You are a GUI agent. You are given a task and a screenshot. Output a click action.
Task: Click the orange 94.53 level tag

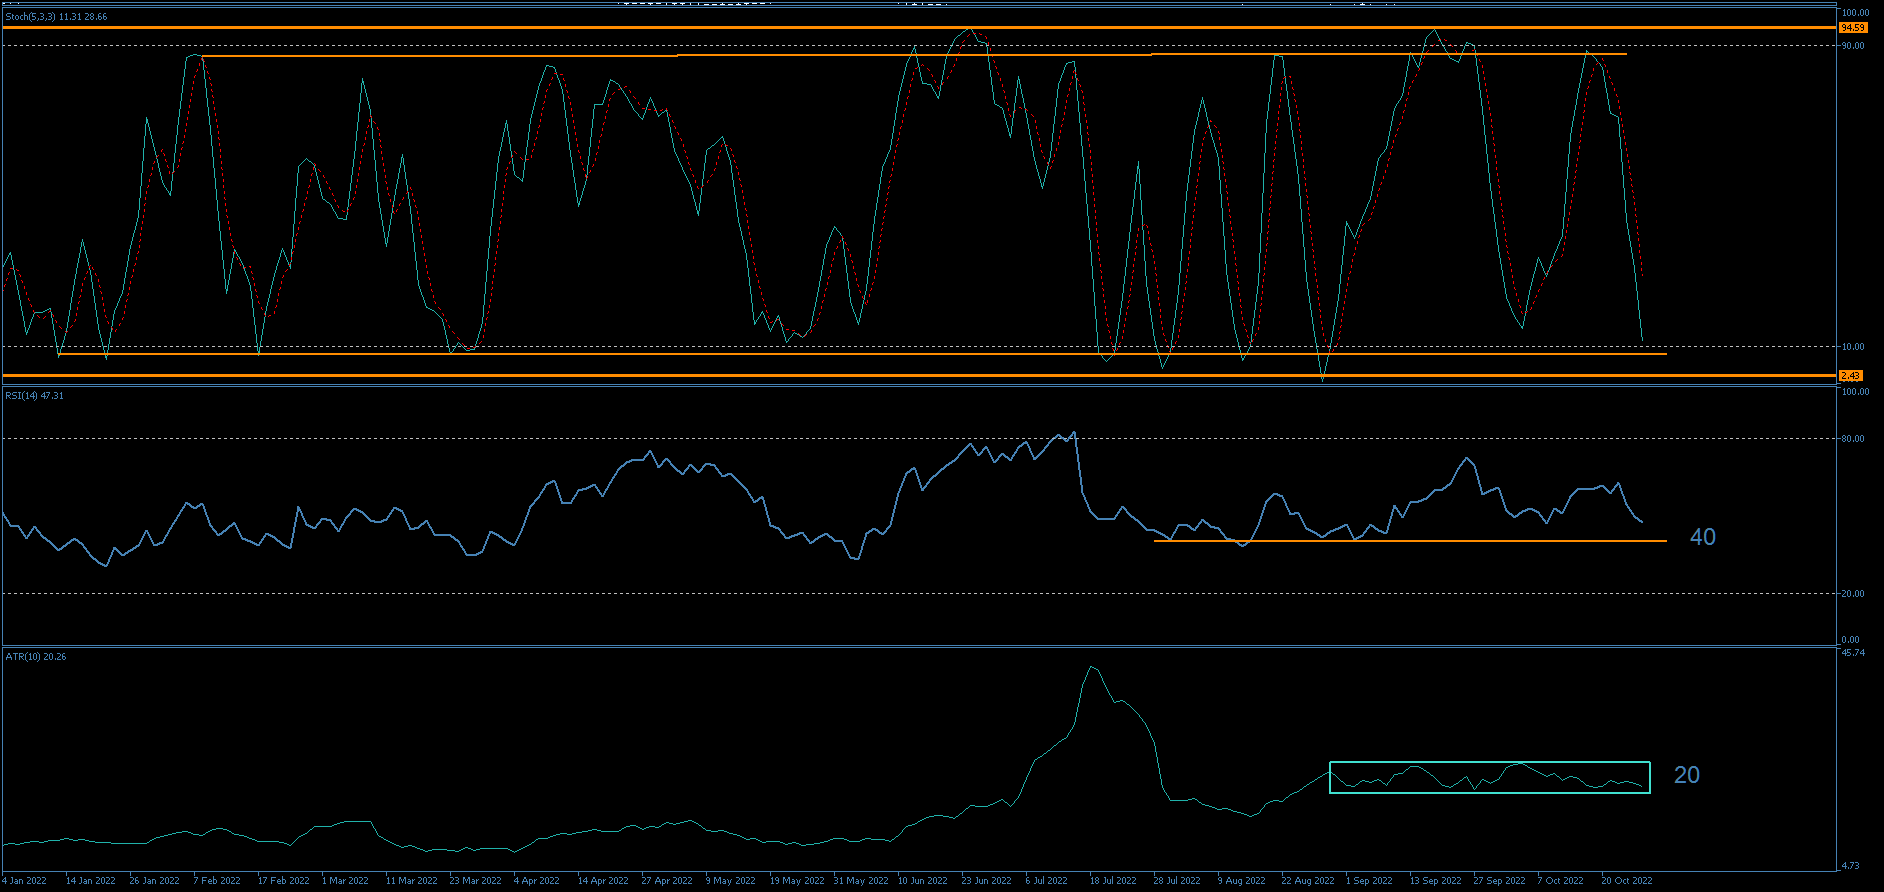1852,28
